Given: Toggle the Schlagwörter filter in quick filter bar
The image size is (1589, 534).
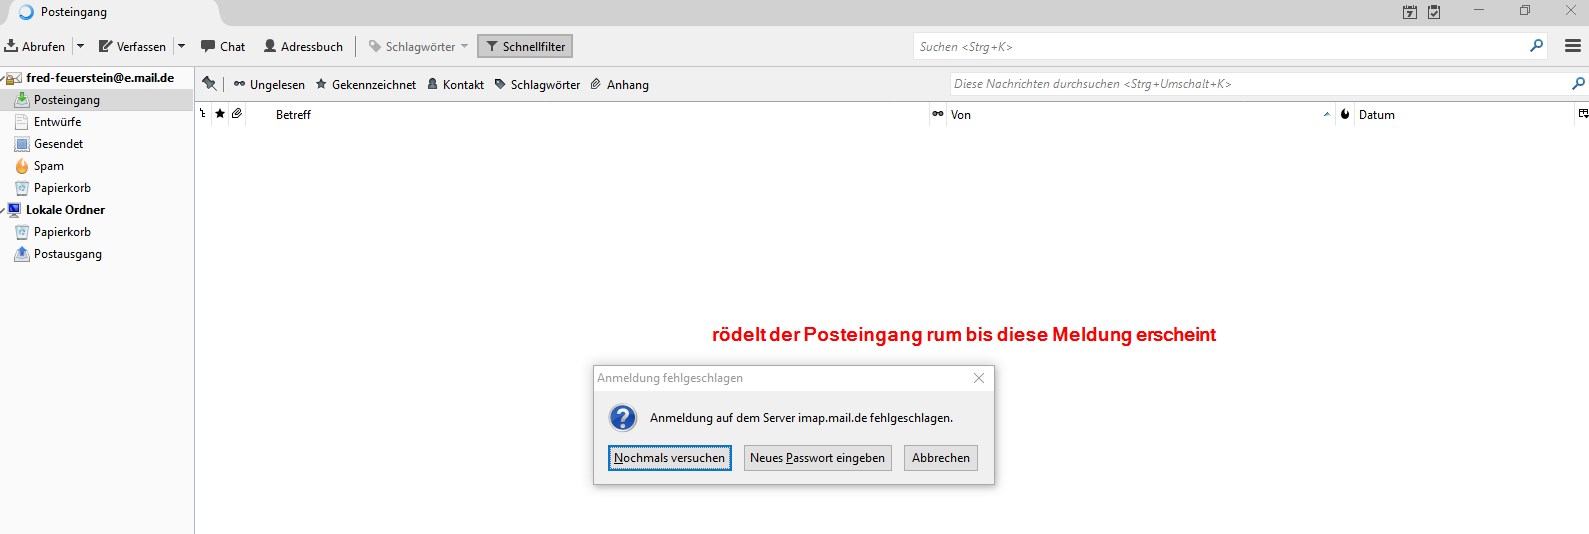Looking at the screenshot, I should click(x=537, y=85).
